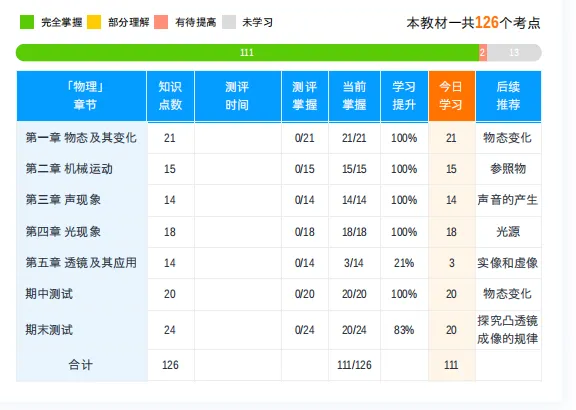Click the 20/24 current mastery cell
This screenshot has height=410, width=576.
pyautogui.click(x=354, y=330)
